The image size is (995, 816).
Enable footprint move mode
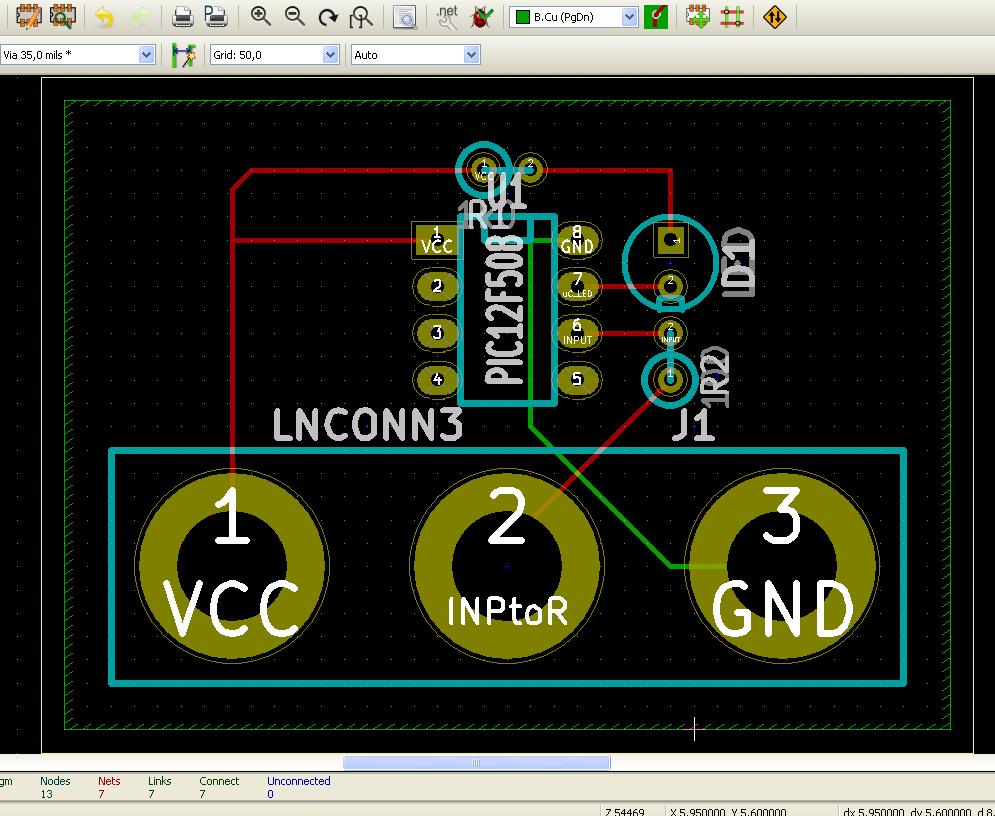point(698,17)
